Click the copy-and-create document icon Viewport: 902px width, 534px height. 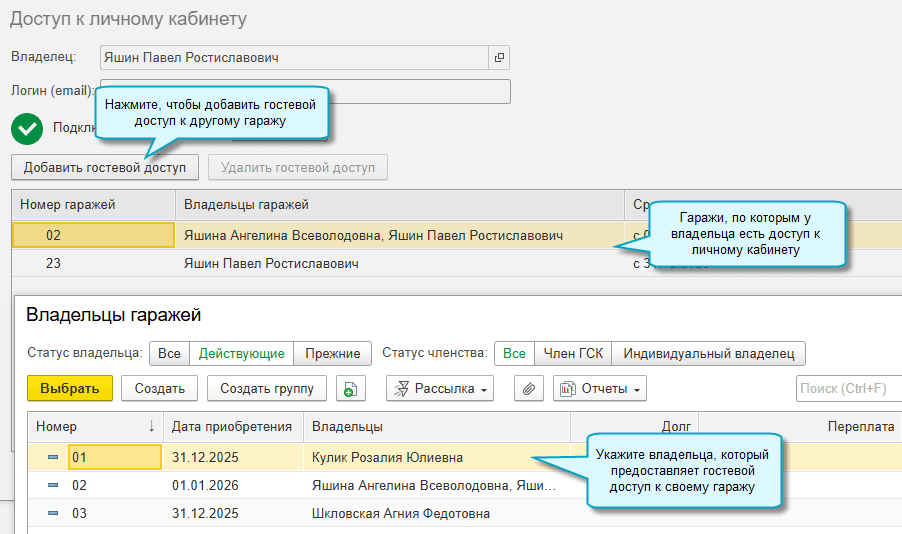click(349, 389)
